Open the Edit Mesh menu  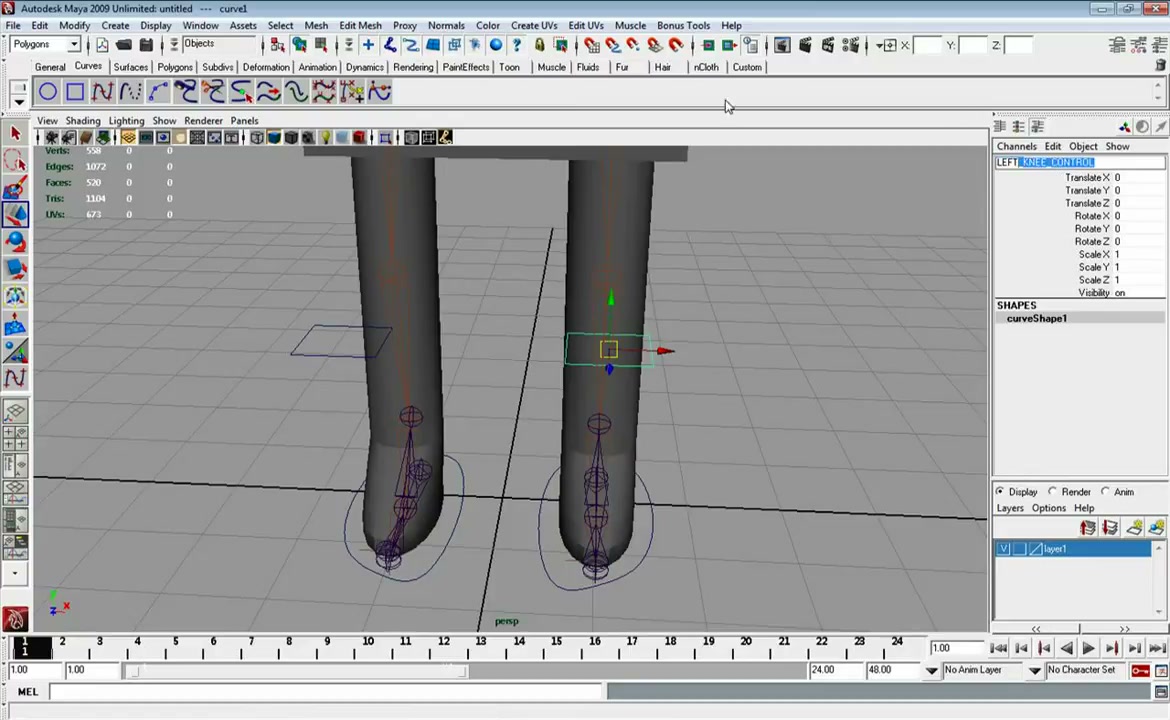[x=360, y=25]
